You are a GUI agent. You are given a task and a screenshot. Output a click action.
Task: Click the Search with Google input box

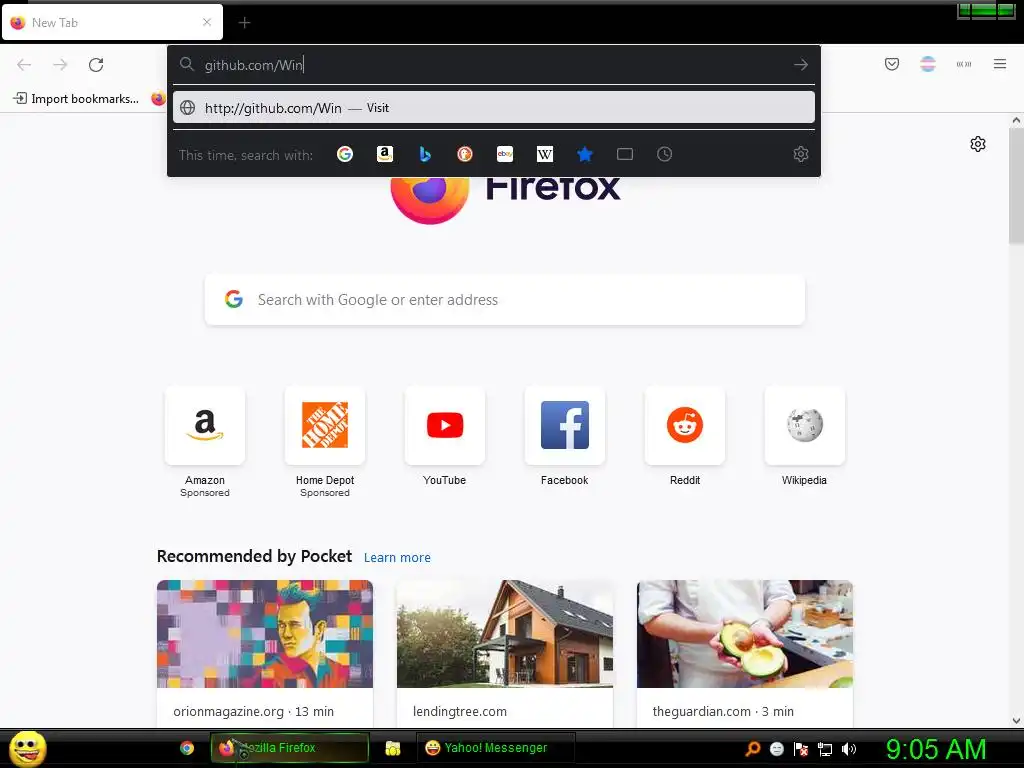pos(505,300)
